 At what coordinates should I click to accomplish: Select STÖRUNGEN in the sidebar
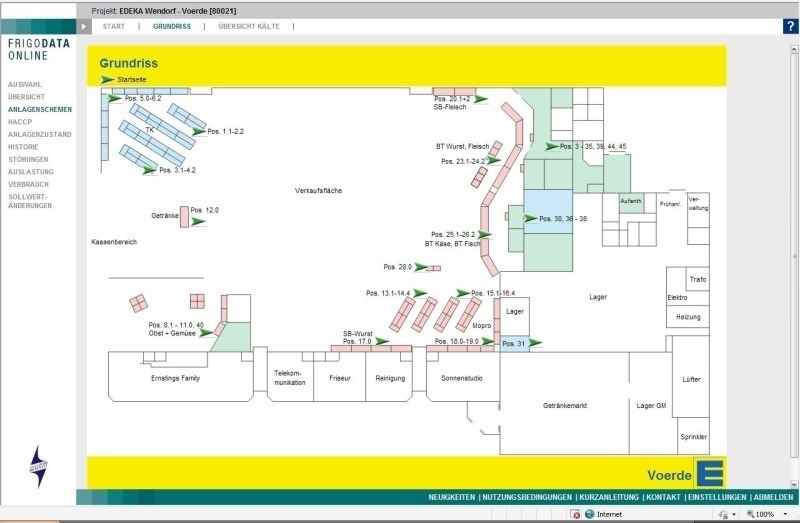click(28, 159)
